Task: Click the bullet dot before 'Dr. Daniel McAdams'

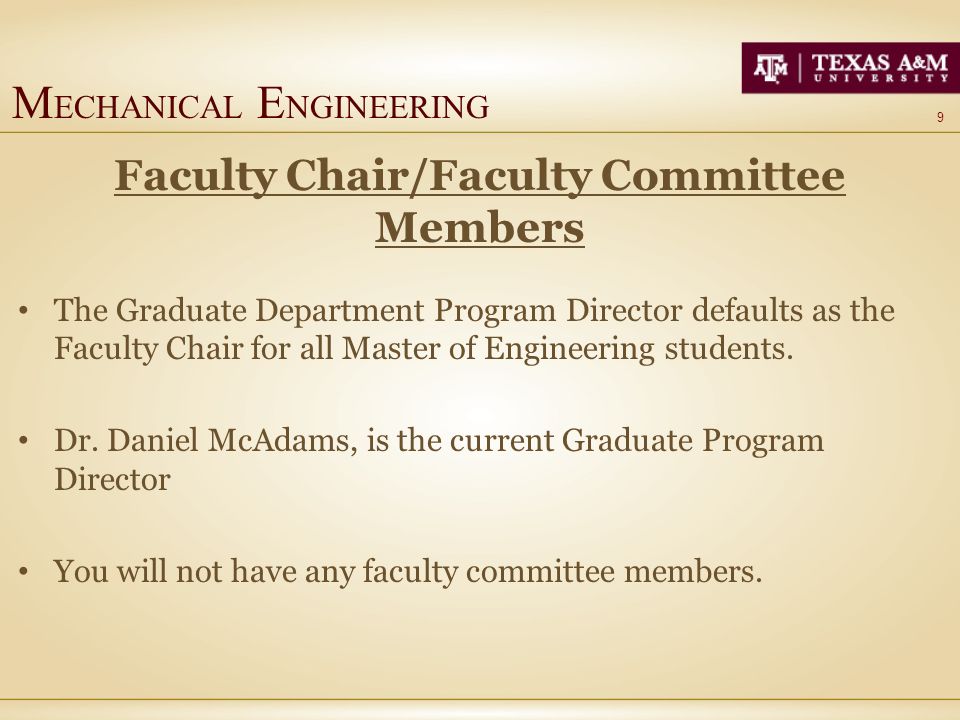Action: click(x=23, y=441)
